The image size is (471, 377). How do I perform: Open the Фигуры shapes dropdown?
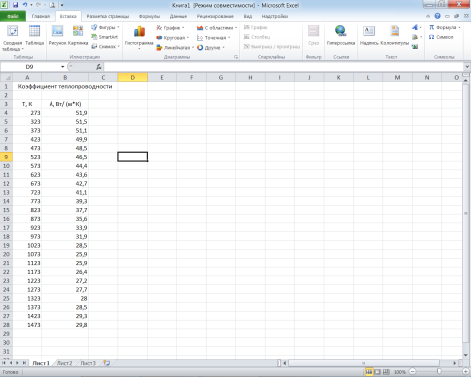(105, 27)
